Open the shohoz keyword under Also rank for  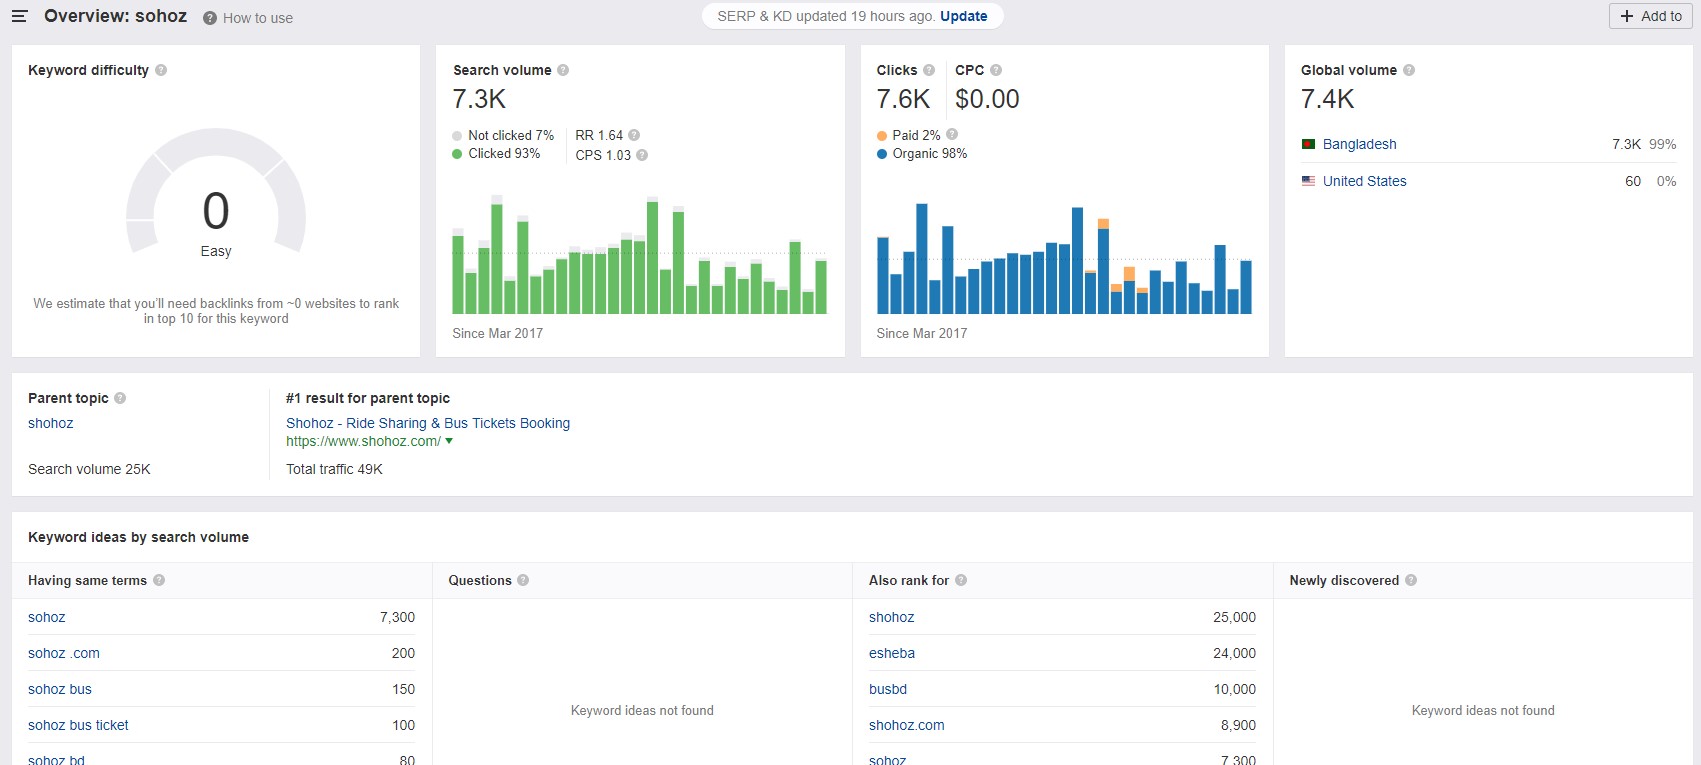click(891, 617)
